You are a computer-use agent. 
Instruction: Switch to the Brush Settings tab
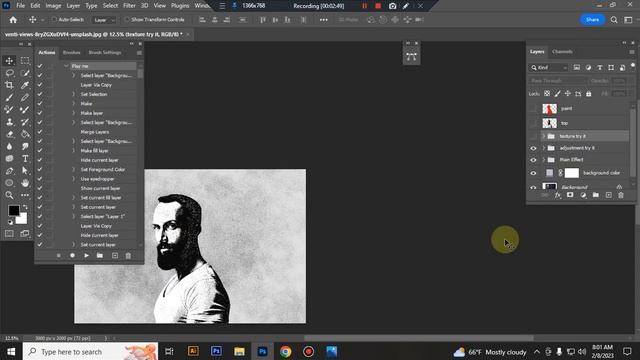click(105, 53)
